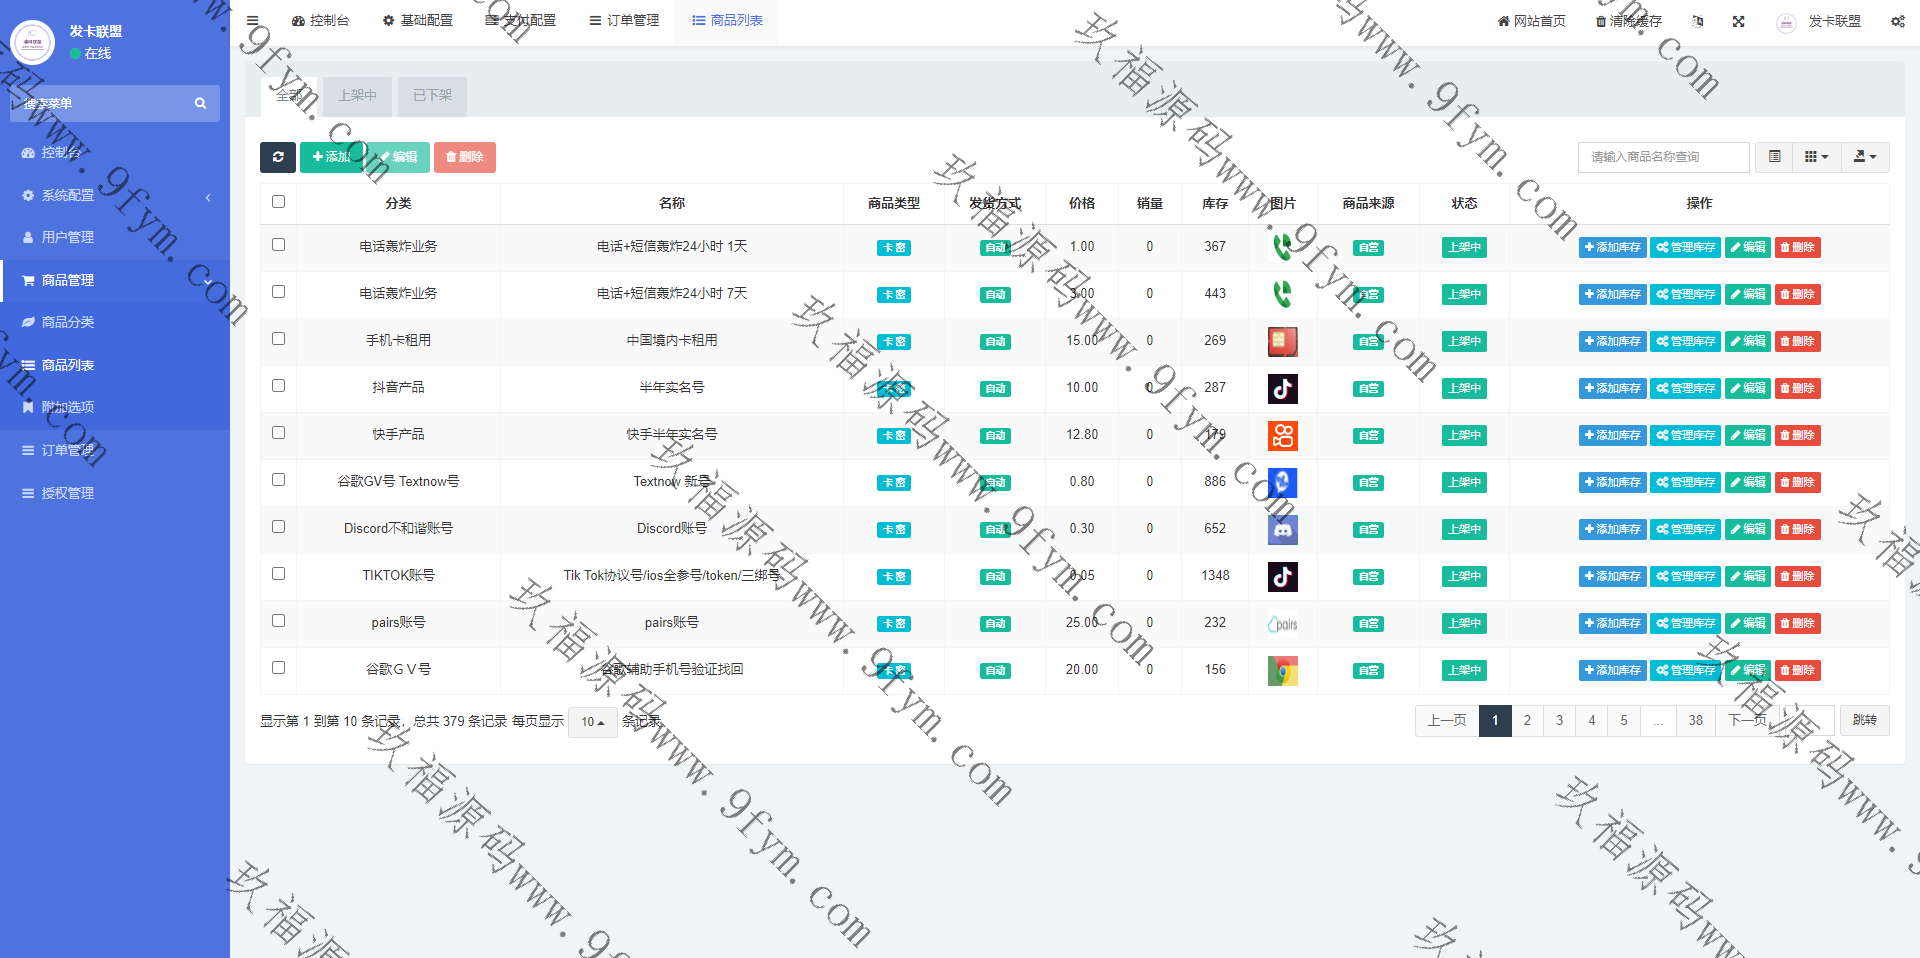The image size is (1920, 958).
Task: Expand the page size dropdown showing 10
Action: click(x=593, y=722)
